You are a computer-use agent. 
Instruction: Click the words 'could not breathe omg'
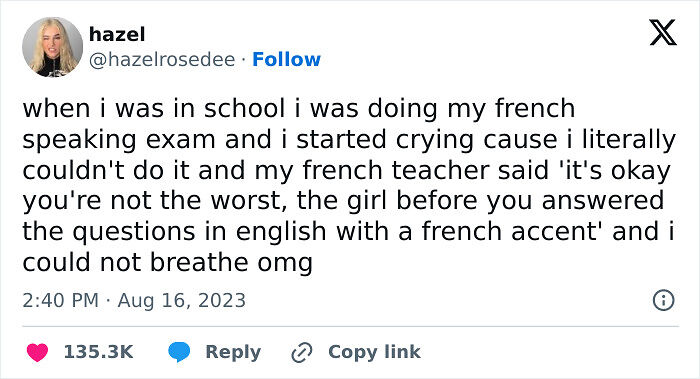tap(167, 262)
